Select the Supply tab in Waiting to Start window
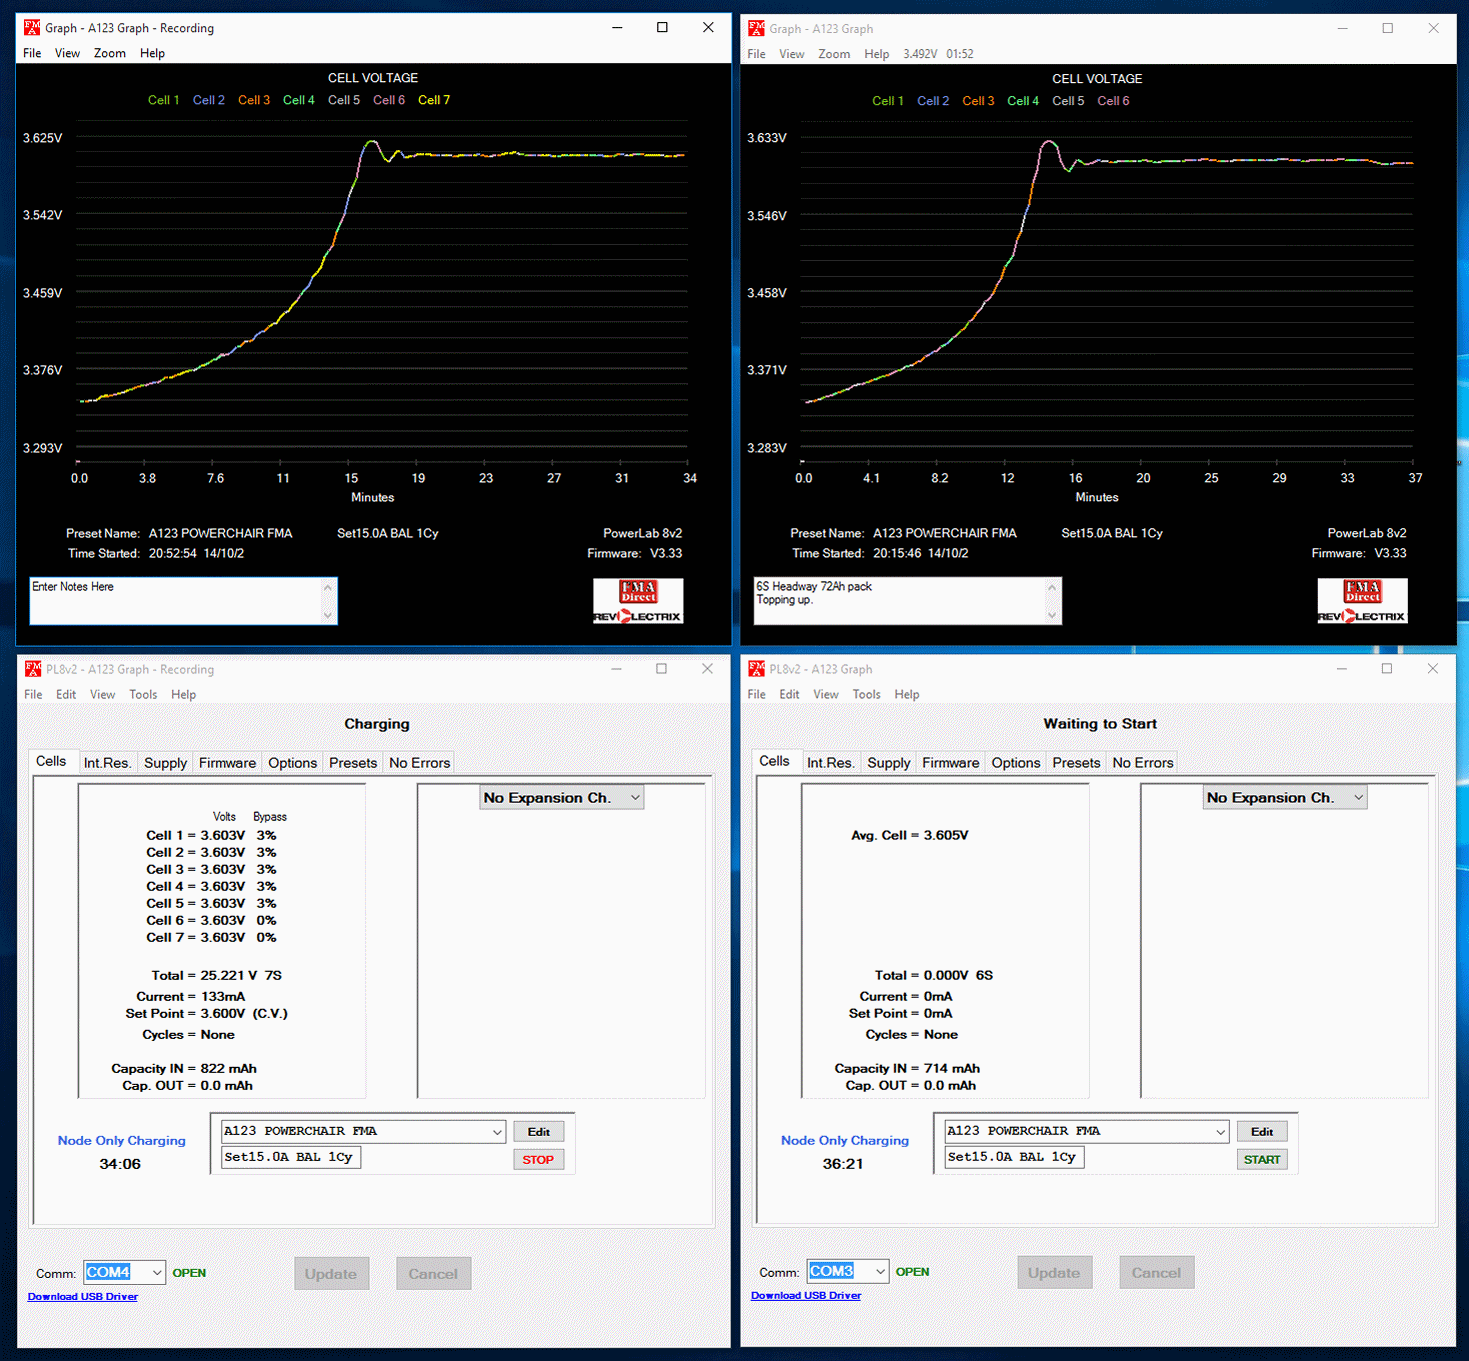This screenshot has height=1361, width=1469. pos(888,763)
